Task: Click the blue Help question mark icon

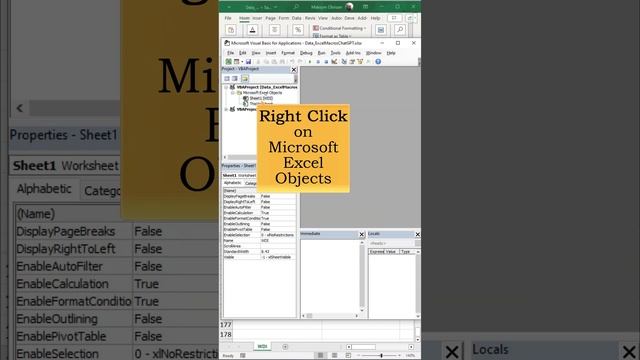Action: (378, 62)
